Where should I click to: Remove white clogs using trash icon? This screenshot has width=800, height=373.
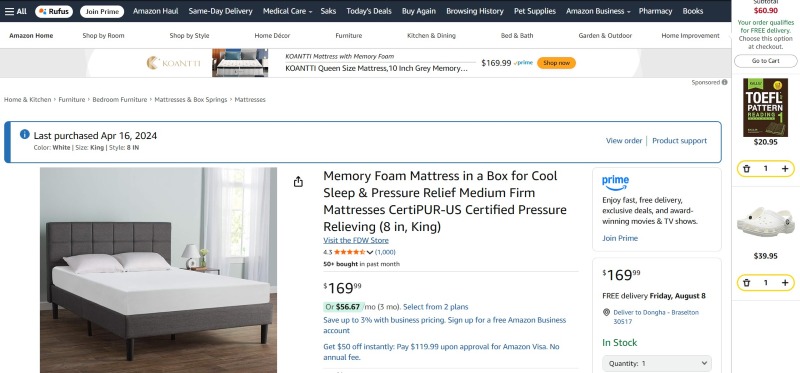click(x=747, y=283)
